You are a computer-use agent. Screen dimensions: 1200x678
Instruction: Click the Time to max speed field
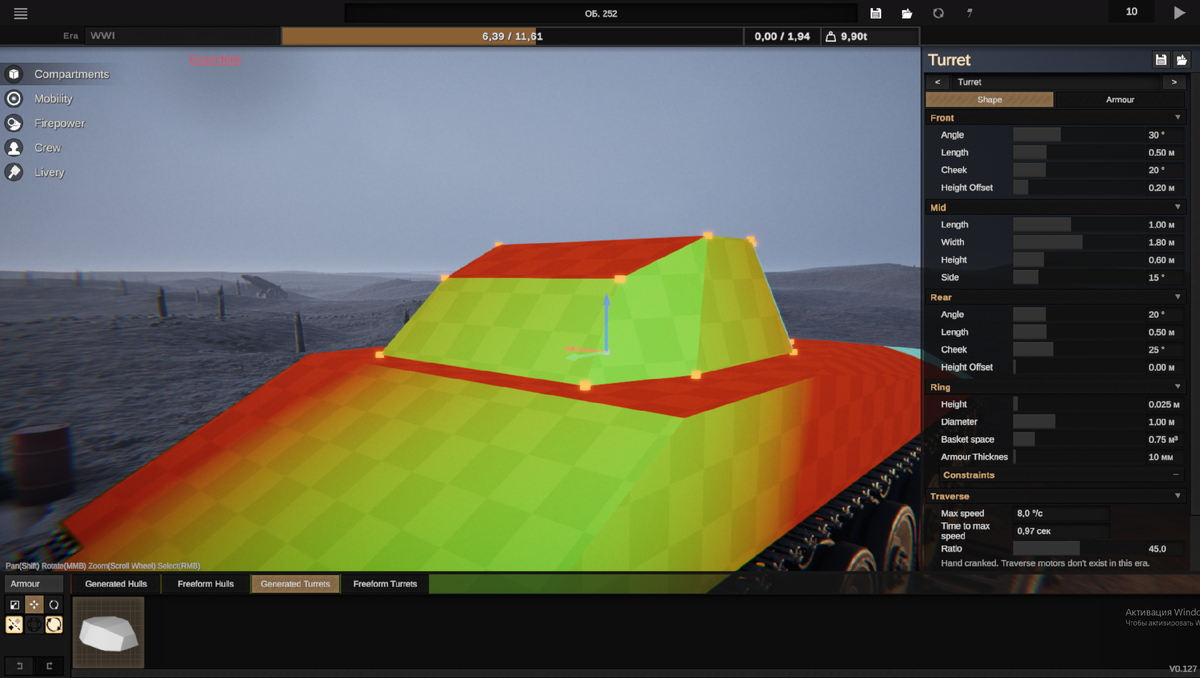pyautogui.click(x=1062, y=531)
